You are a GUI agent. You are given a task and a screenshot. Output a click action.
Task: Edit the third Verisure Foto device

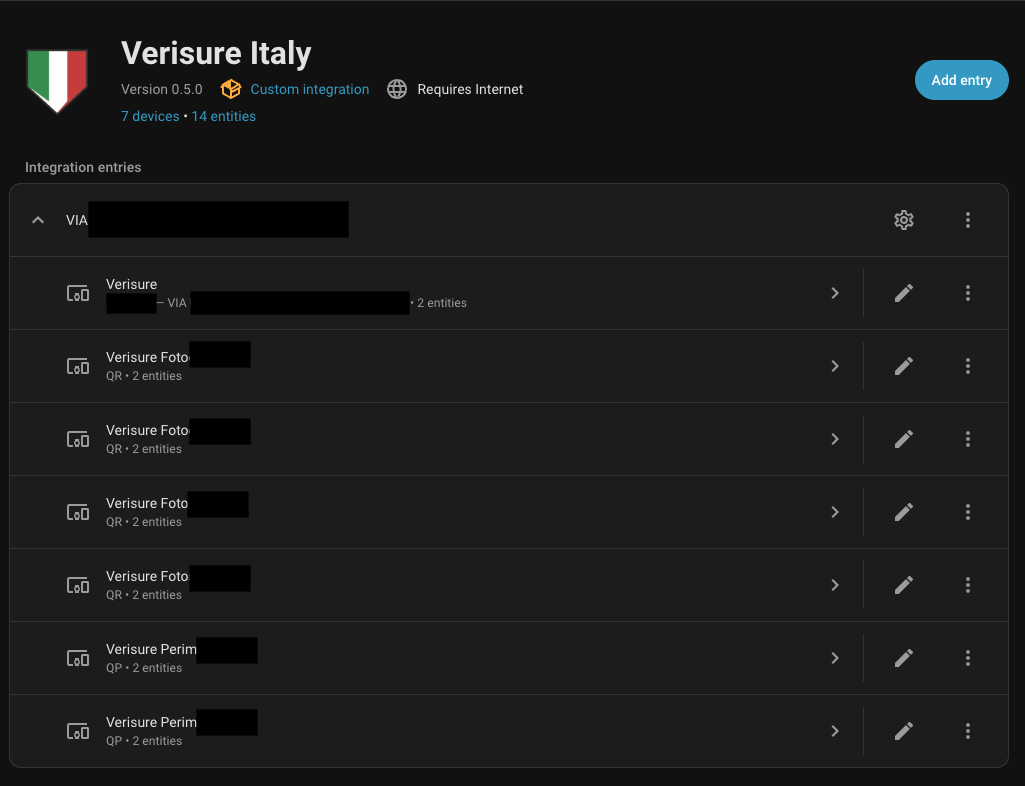pos(903,512)
